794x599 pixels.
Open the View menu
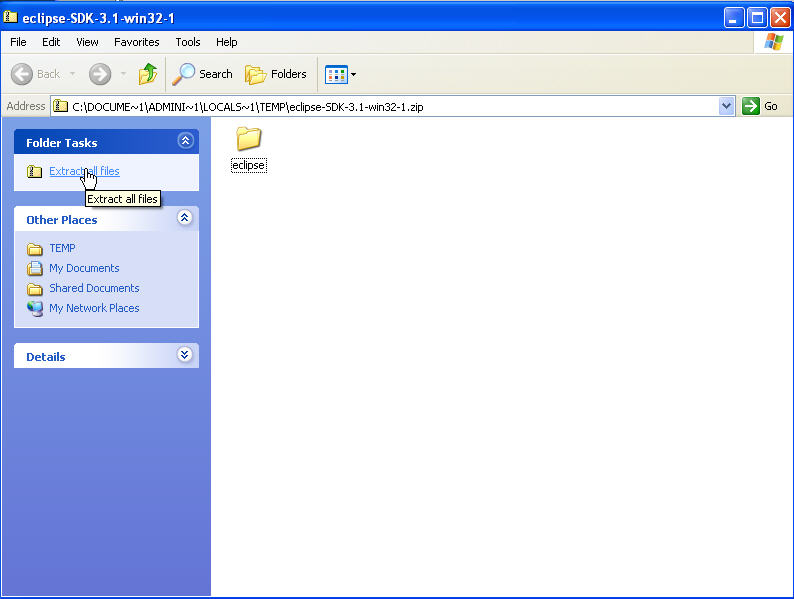point(87,42)
